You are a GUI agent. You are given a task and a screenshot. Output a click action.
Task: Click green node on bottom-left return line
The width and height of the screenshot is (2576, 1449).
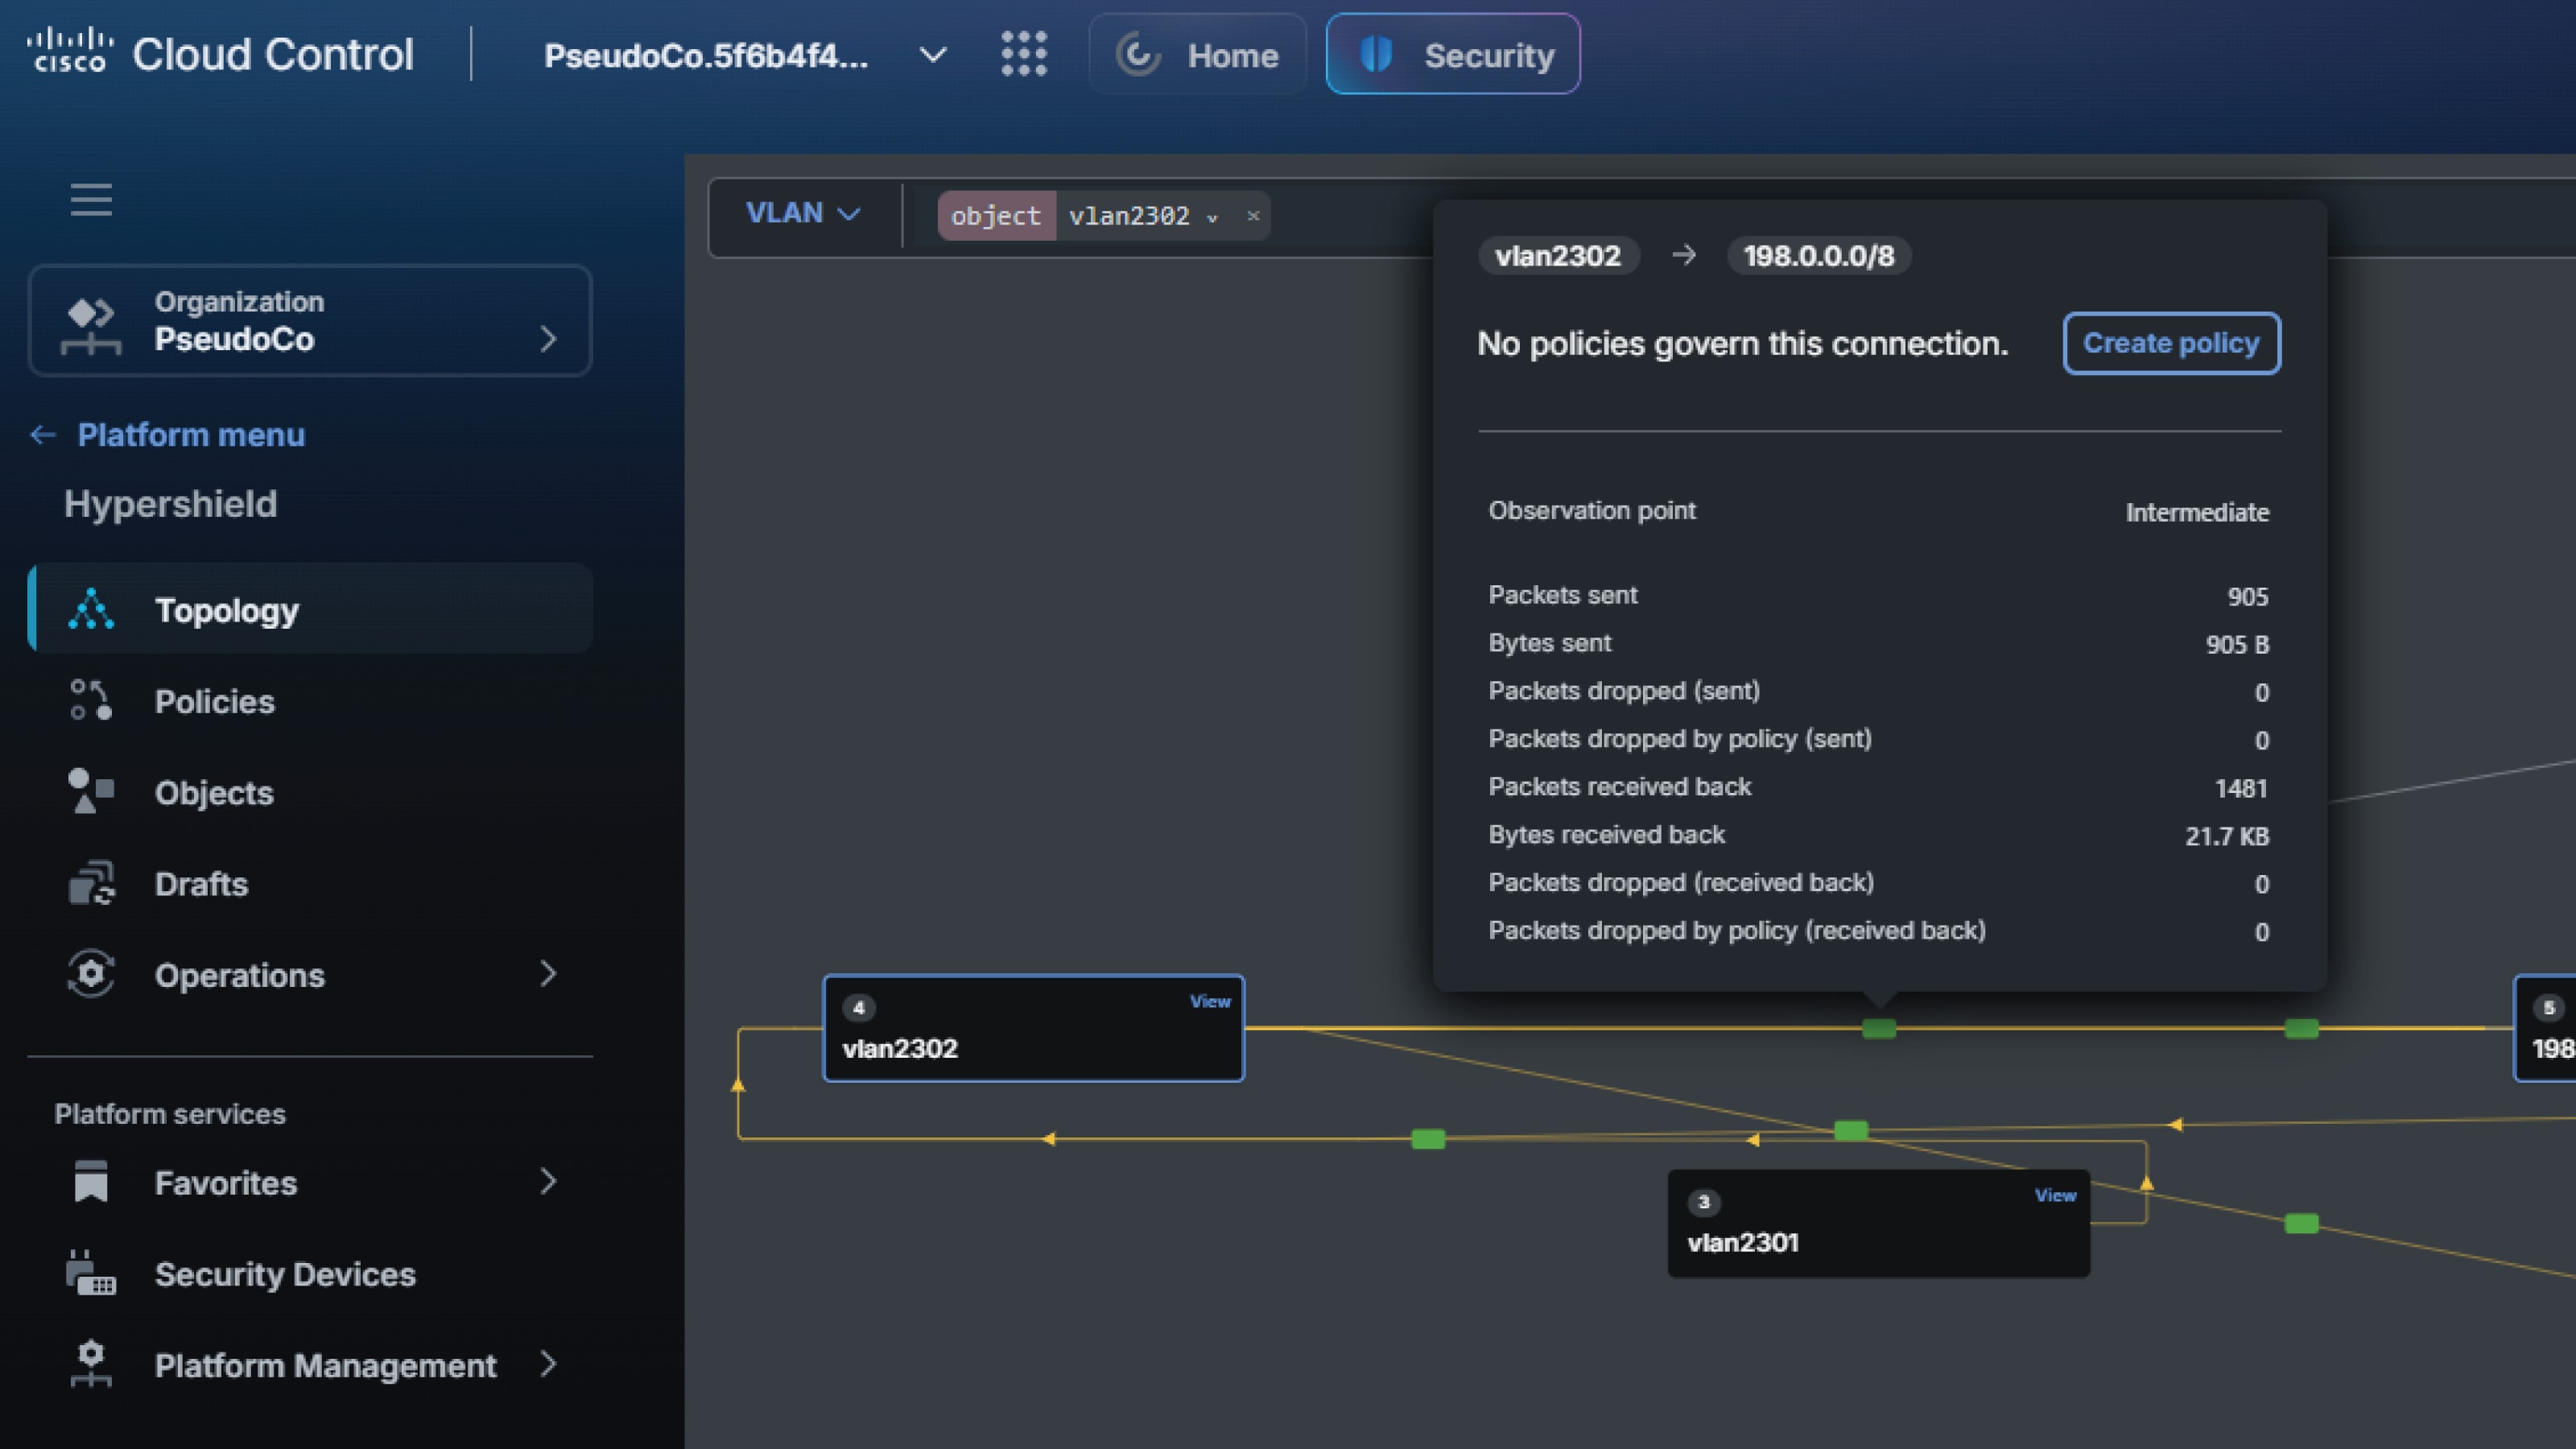(1428, 1139)
